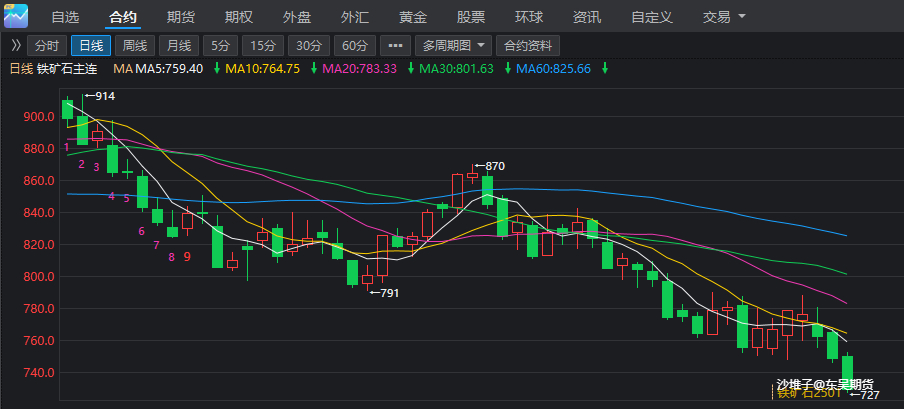This screenshot has width=904, height=409.
Task: Click the MA10:764.75 value label
Action: click(262, 69)
